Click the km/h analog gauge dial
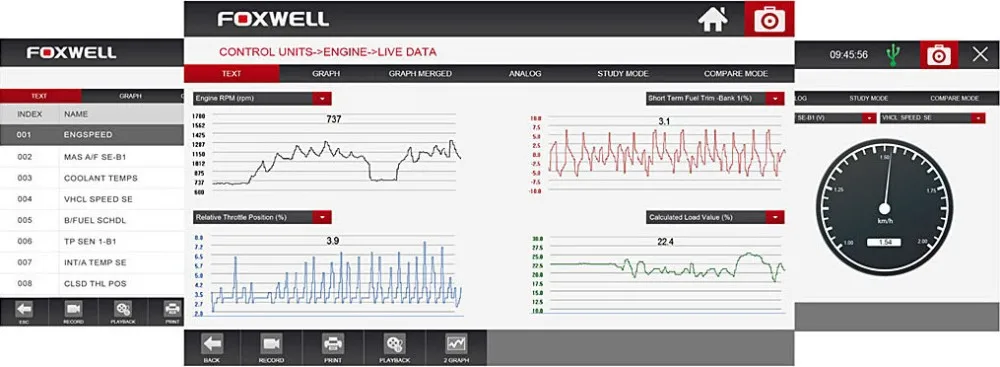This screenshot has height=367, width=1000. [884, 207]
